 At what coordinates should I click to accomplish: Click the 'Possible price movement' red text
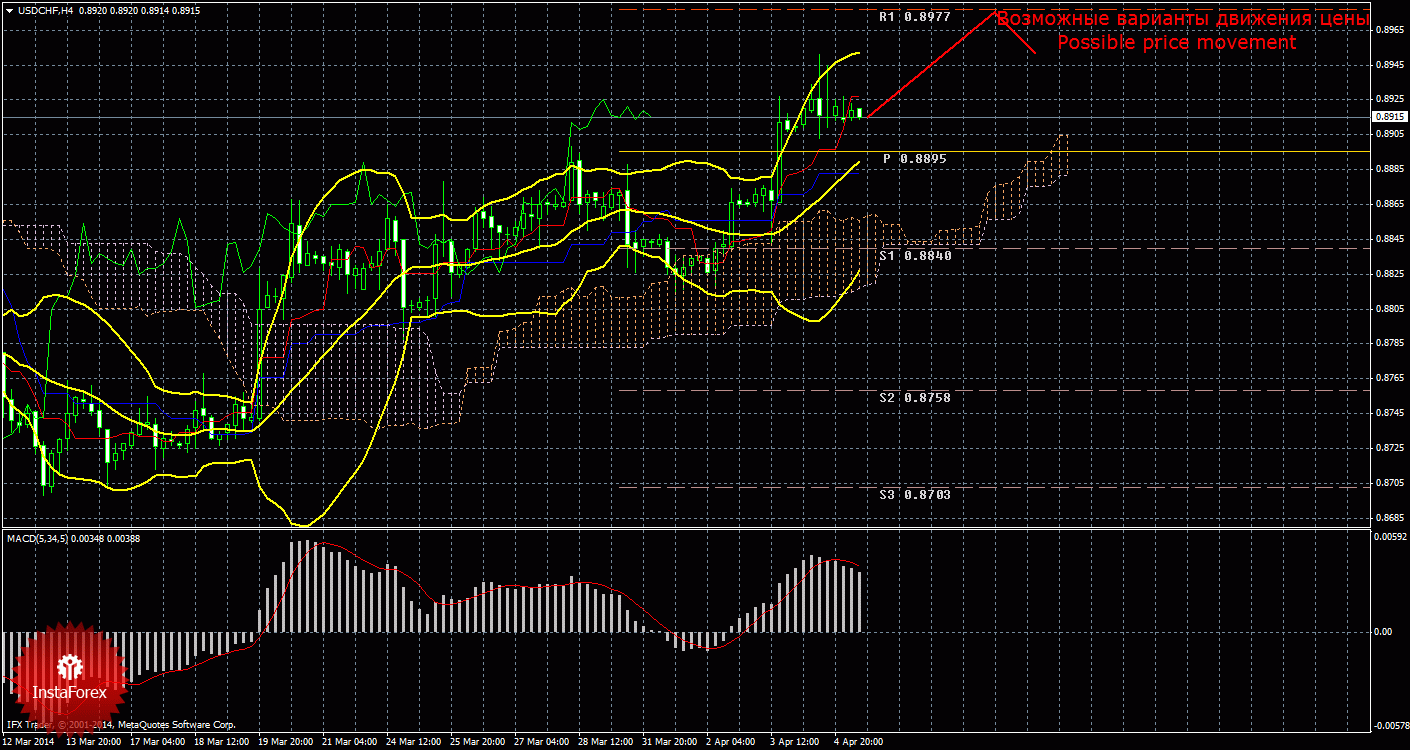pos(1176,43)
